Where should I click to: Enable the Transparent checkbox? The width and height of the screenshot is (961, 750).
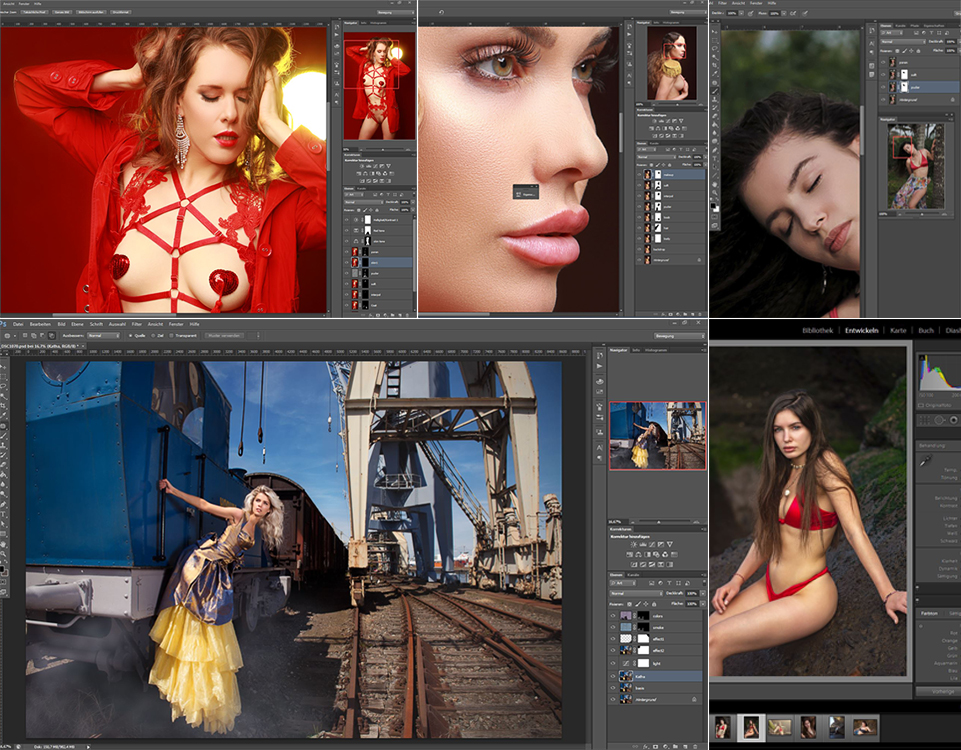coord(172,335)
